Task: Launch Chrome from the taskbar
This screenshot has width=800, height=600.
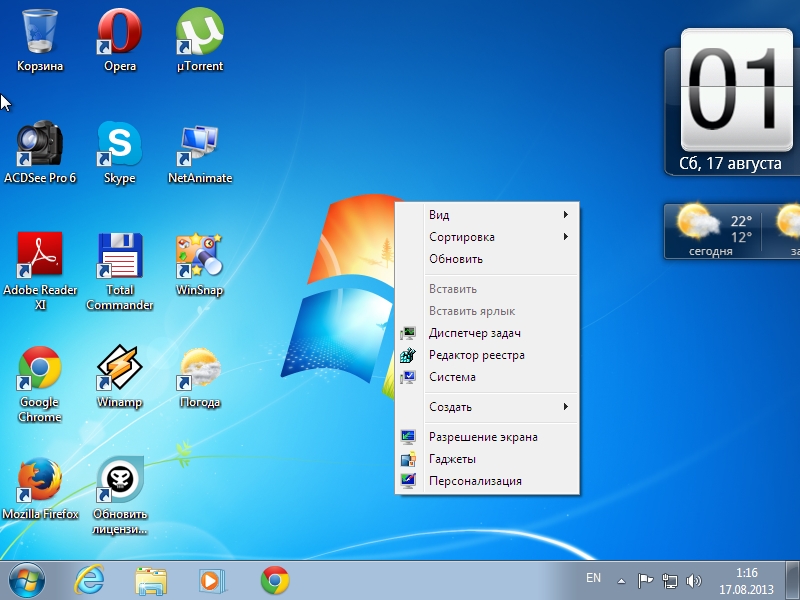Action: pos(274,581)
